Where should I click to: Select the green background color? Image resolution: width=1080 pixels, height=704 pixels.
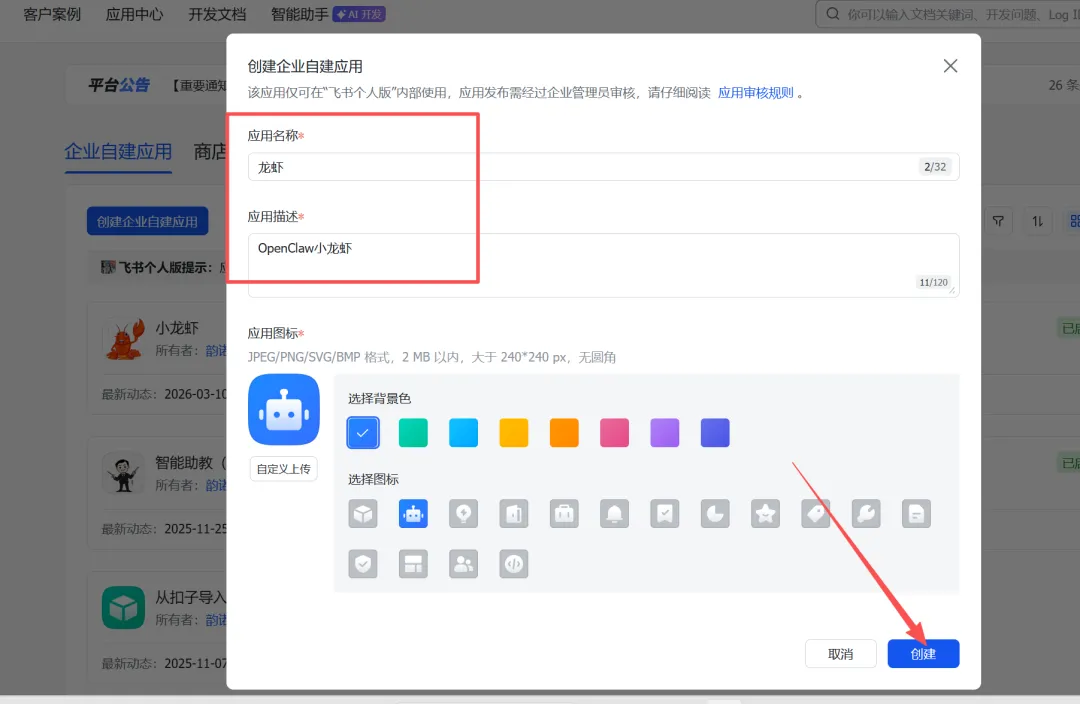click(413, 433)
